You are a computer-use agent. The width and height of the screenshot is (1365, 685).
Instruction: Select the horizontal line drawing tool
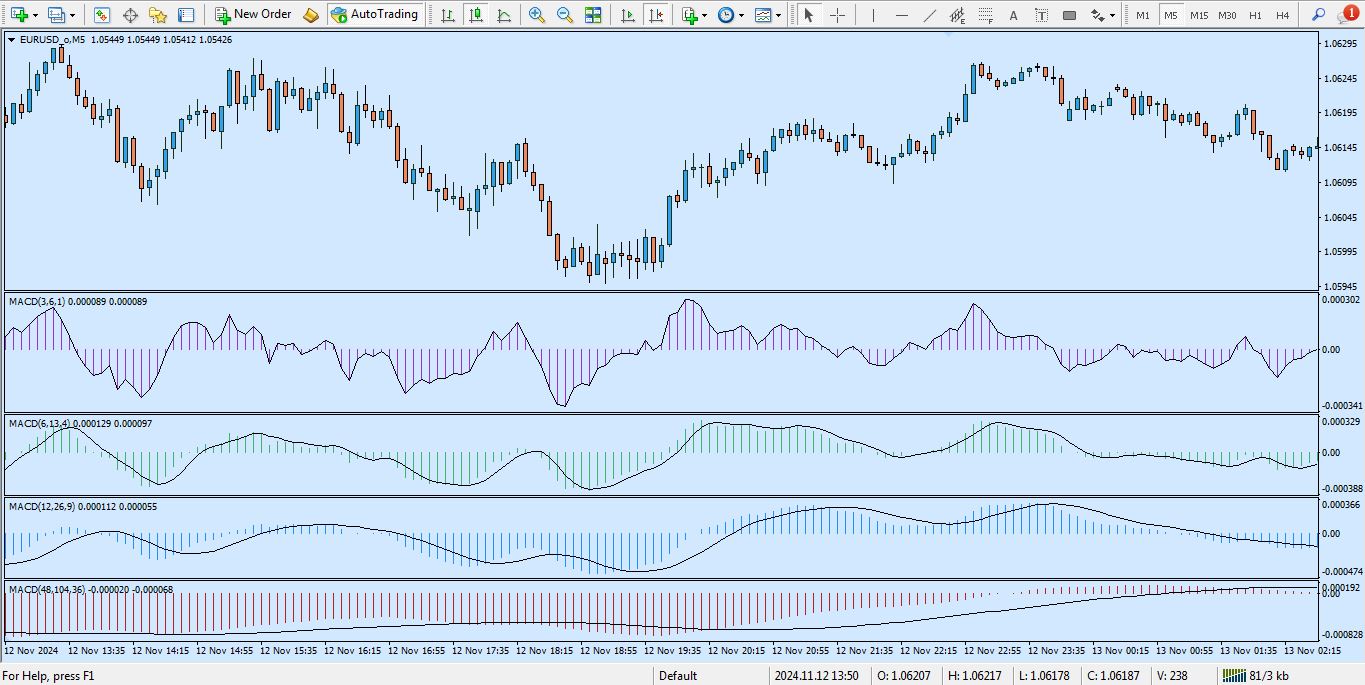pos(901,15)
